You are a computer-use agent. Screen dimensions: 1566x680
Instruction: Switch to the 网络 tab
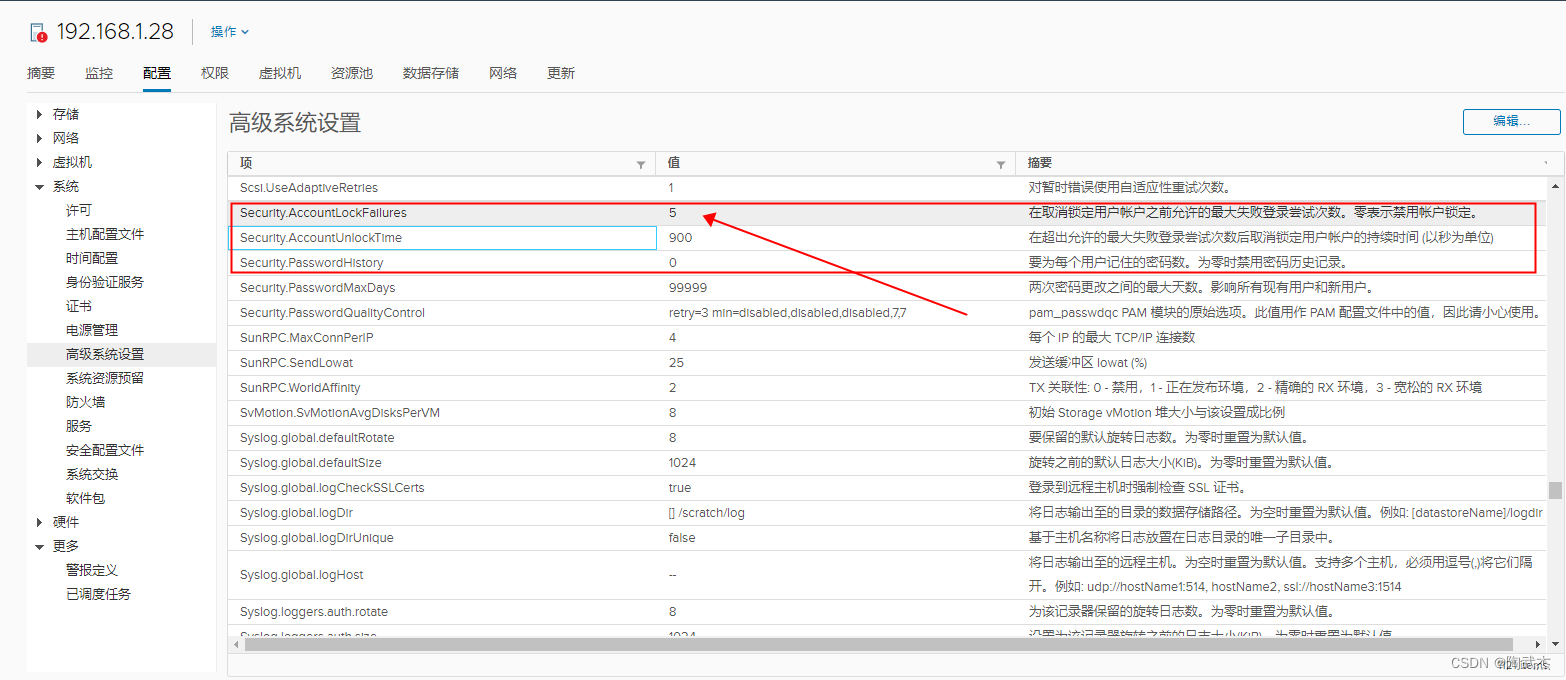pyautogui.click(x=503, y=73)
